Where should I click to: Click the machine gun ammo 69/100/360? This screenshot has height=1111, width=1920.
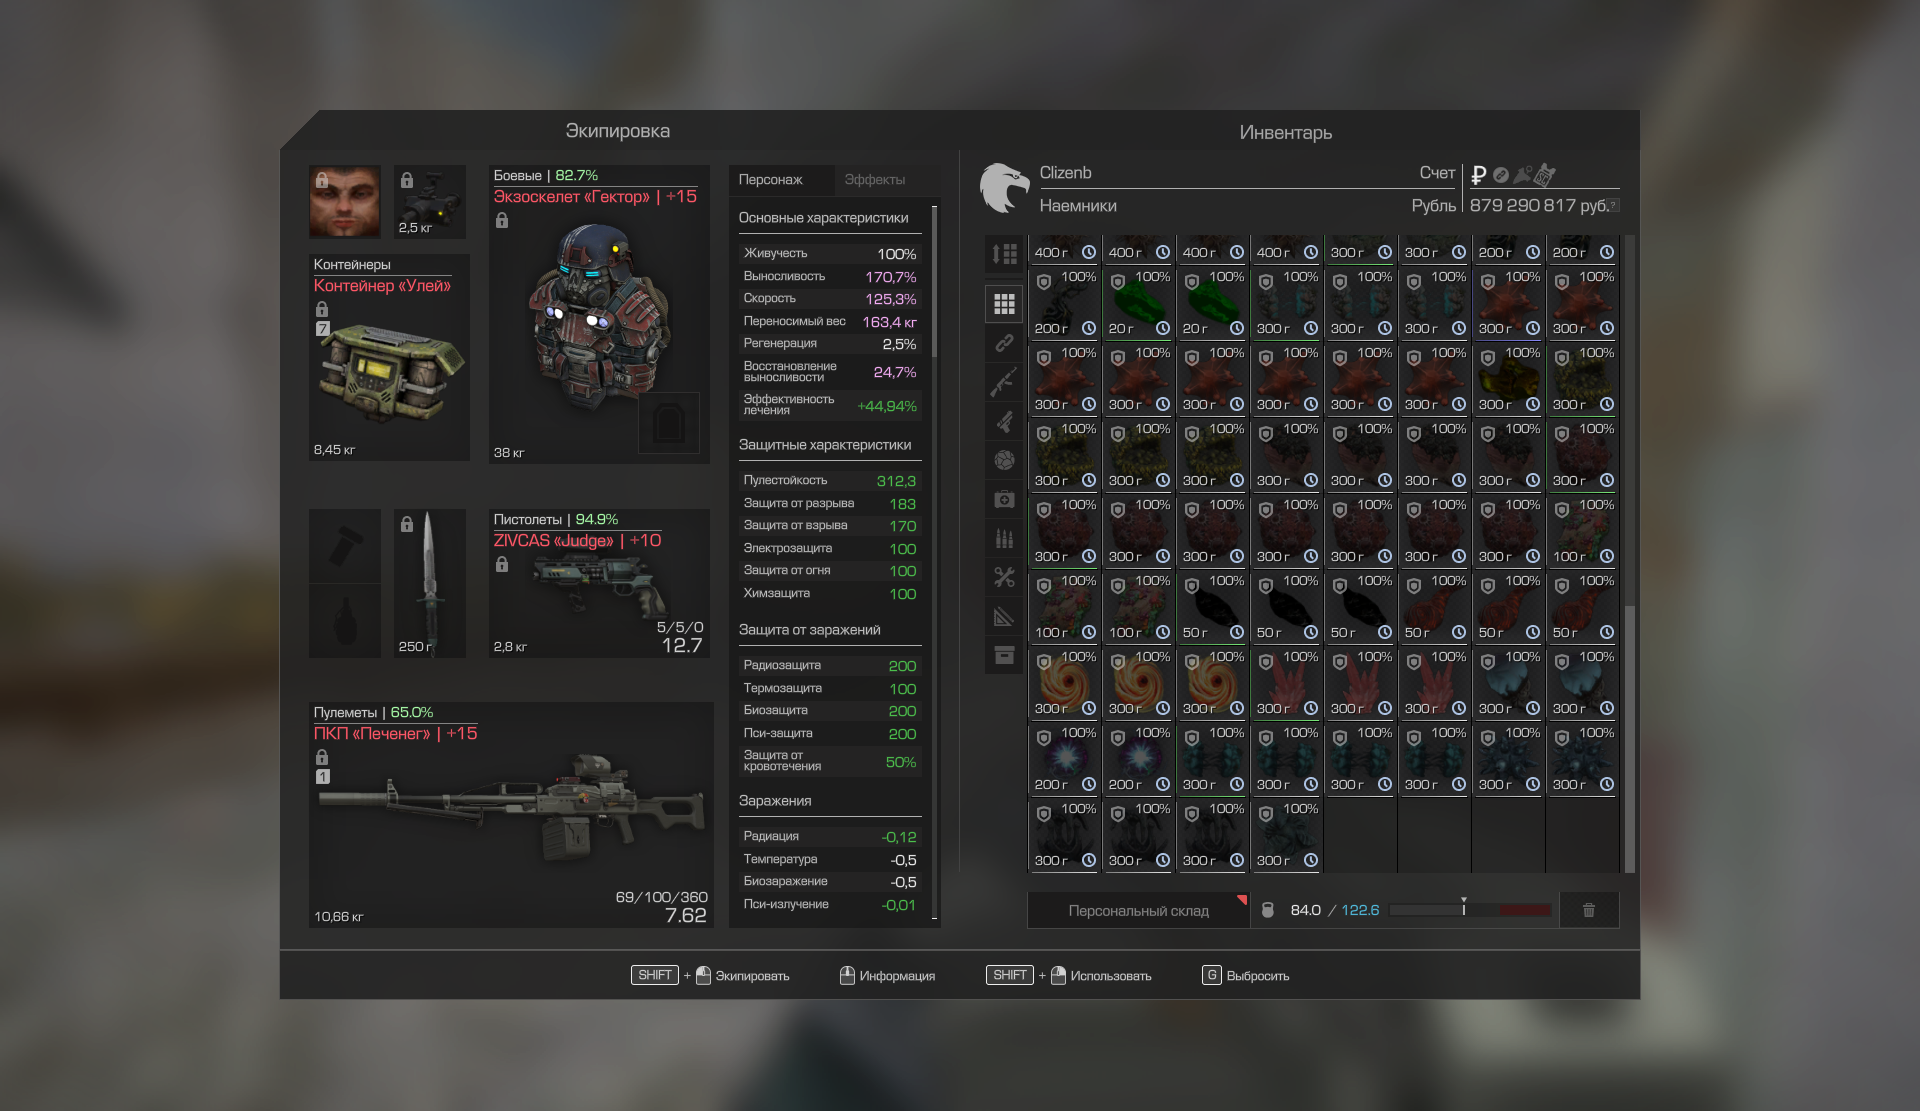661,897
